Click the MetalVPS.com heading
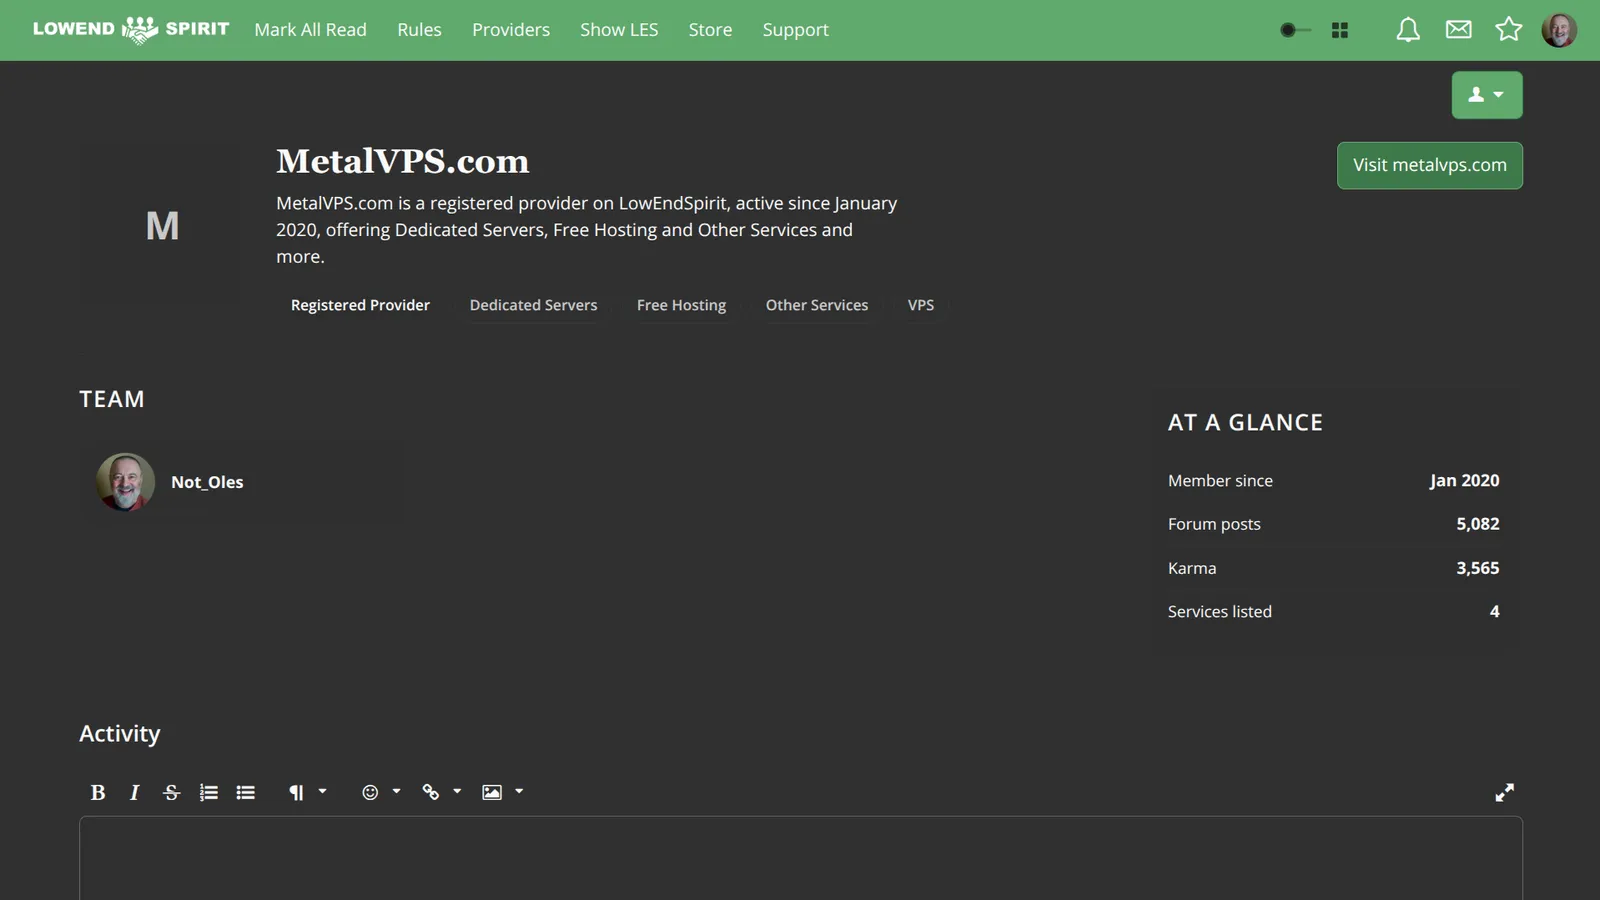Screen dimensions: 1600x900 pos(402,161)
